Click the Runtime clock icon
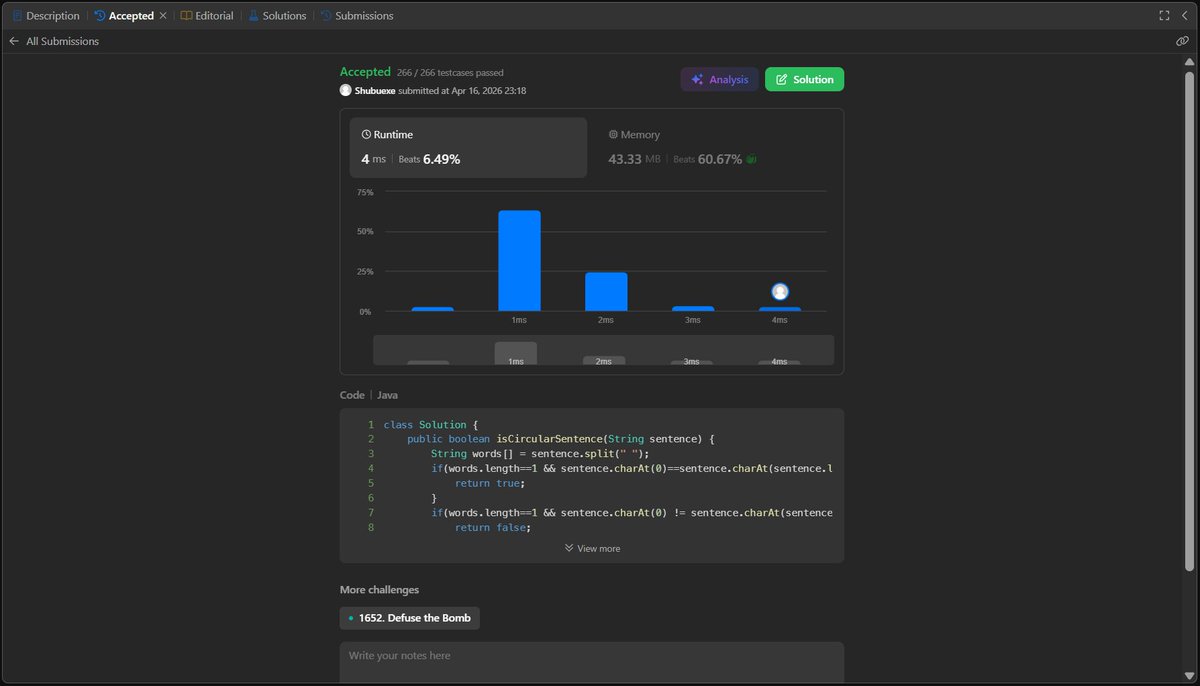The image size is (1200, 686). point(366,134)
